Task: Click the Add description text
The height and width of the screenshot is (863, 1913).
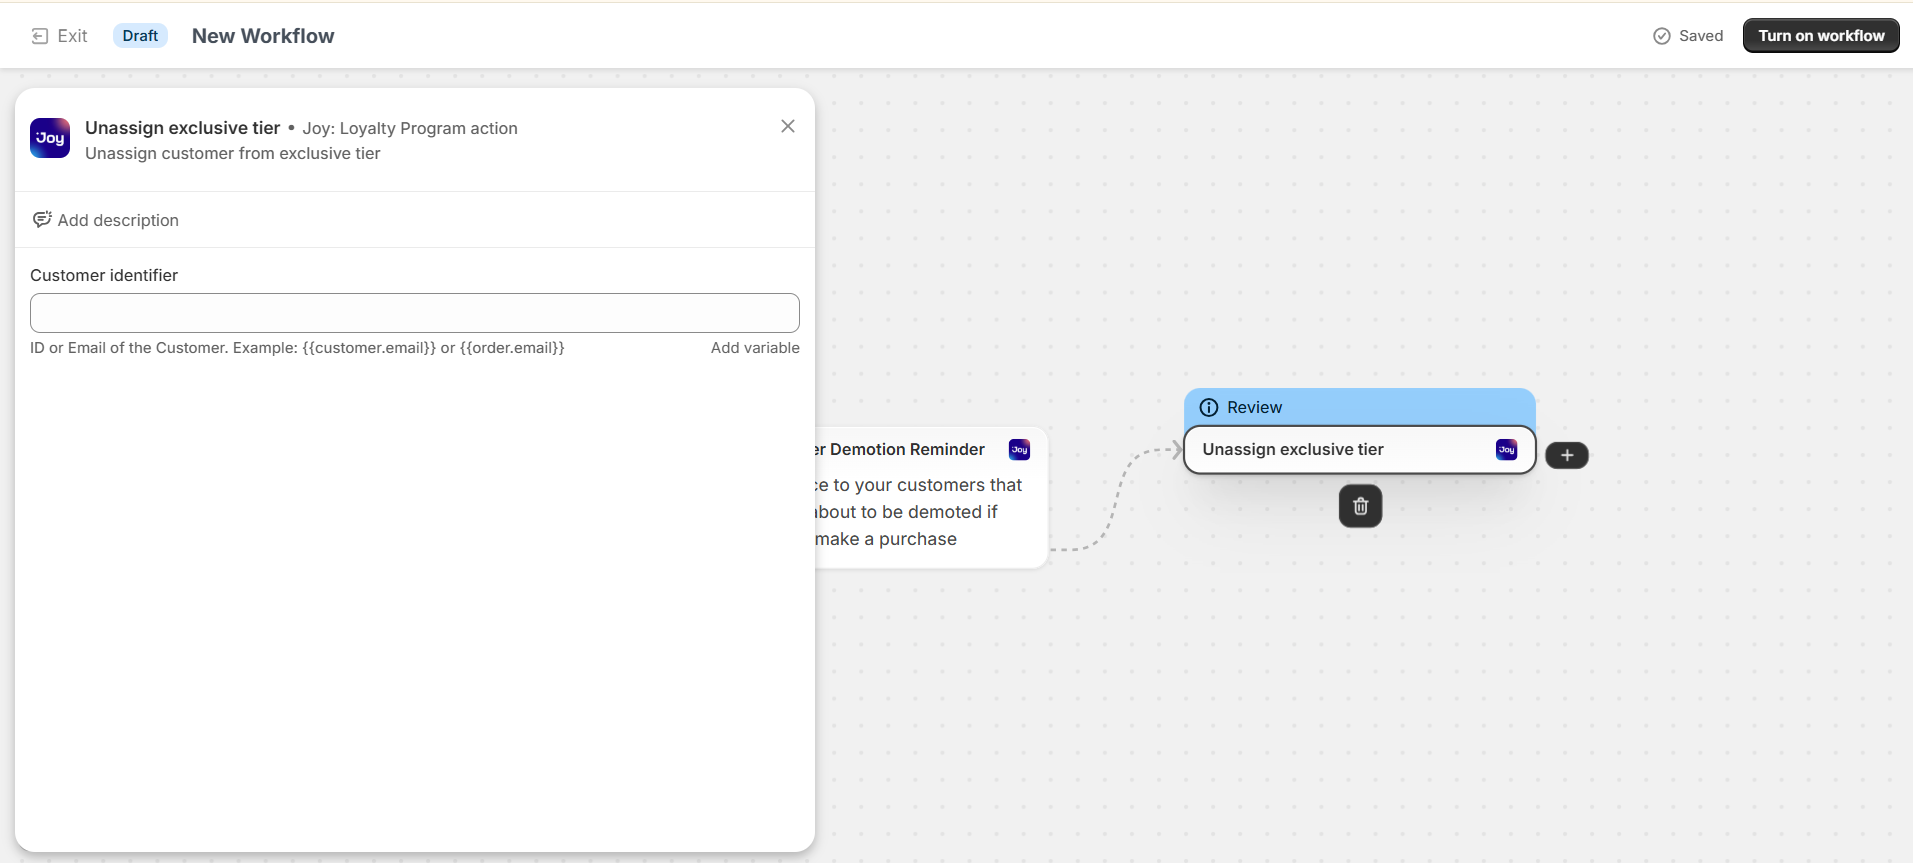Action: coord(118,220)
